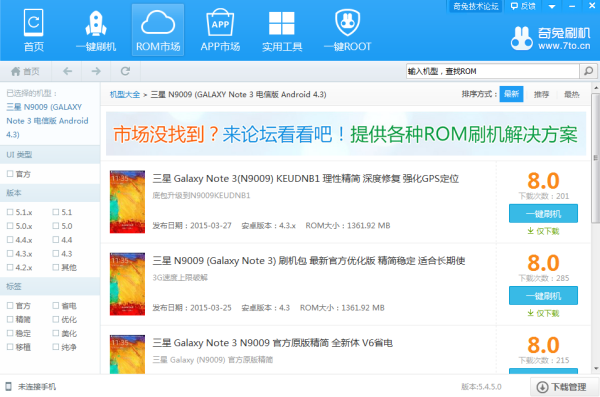Tick the 官方 checkbox under UI 类型
This screenshot has height=397, width=600.
tap(10, 174)
